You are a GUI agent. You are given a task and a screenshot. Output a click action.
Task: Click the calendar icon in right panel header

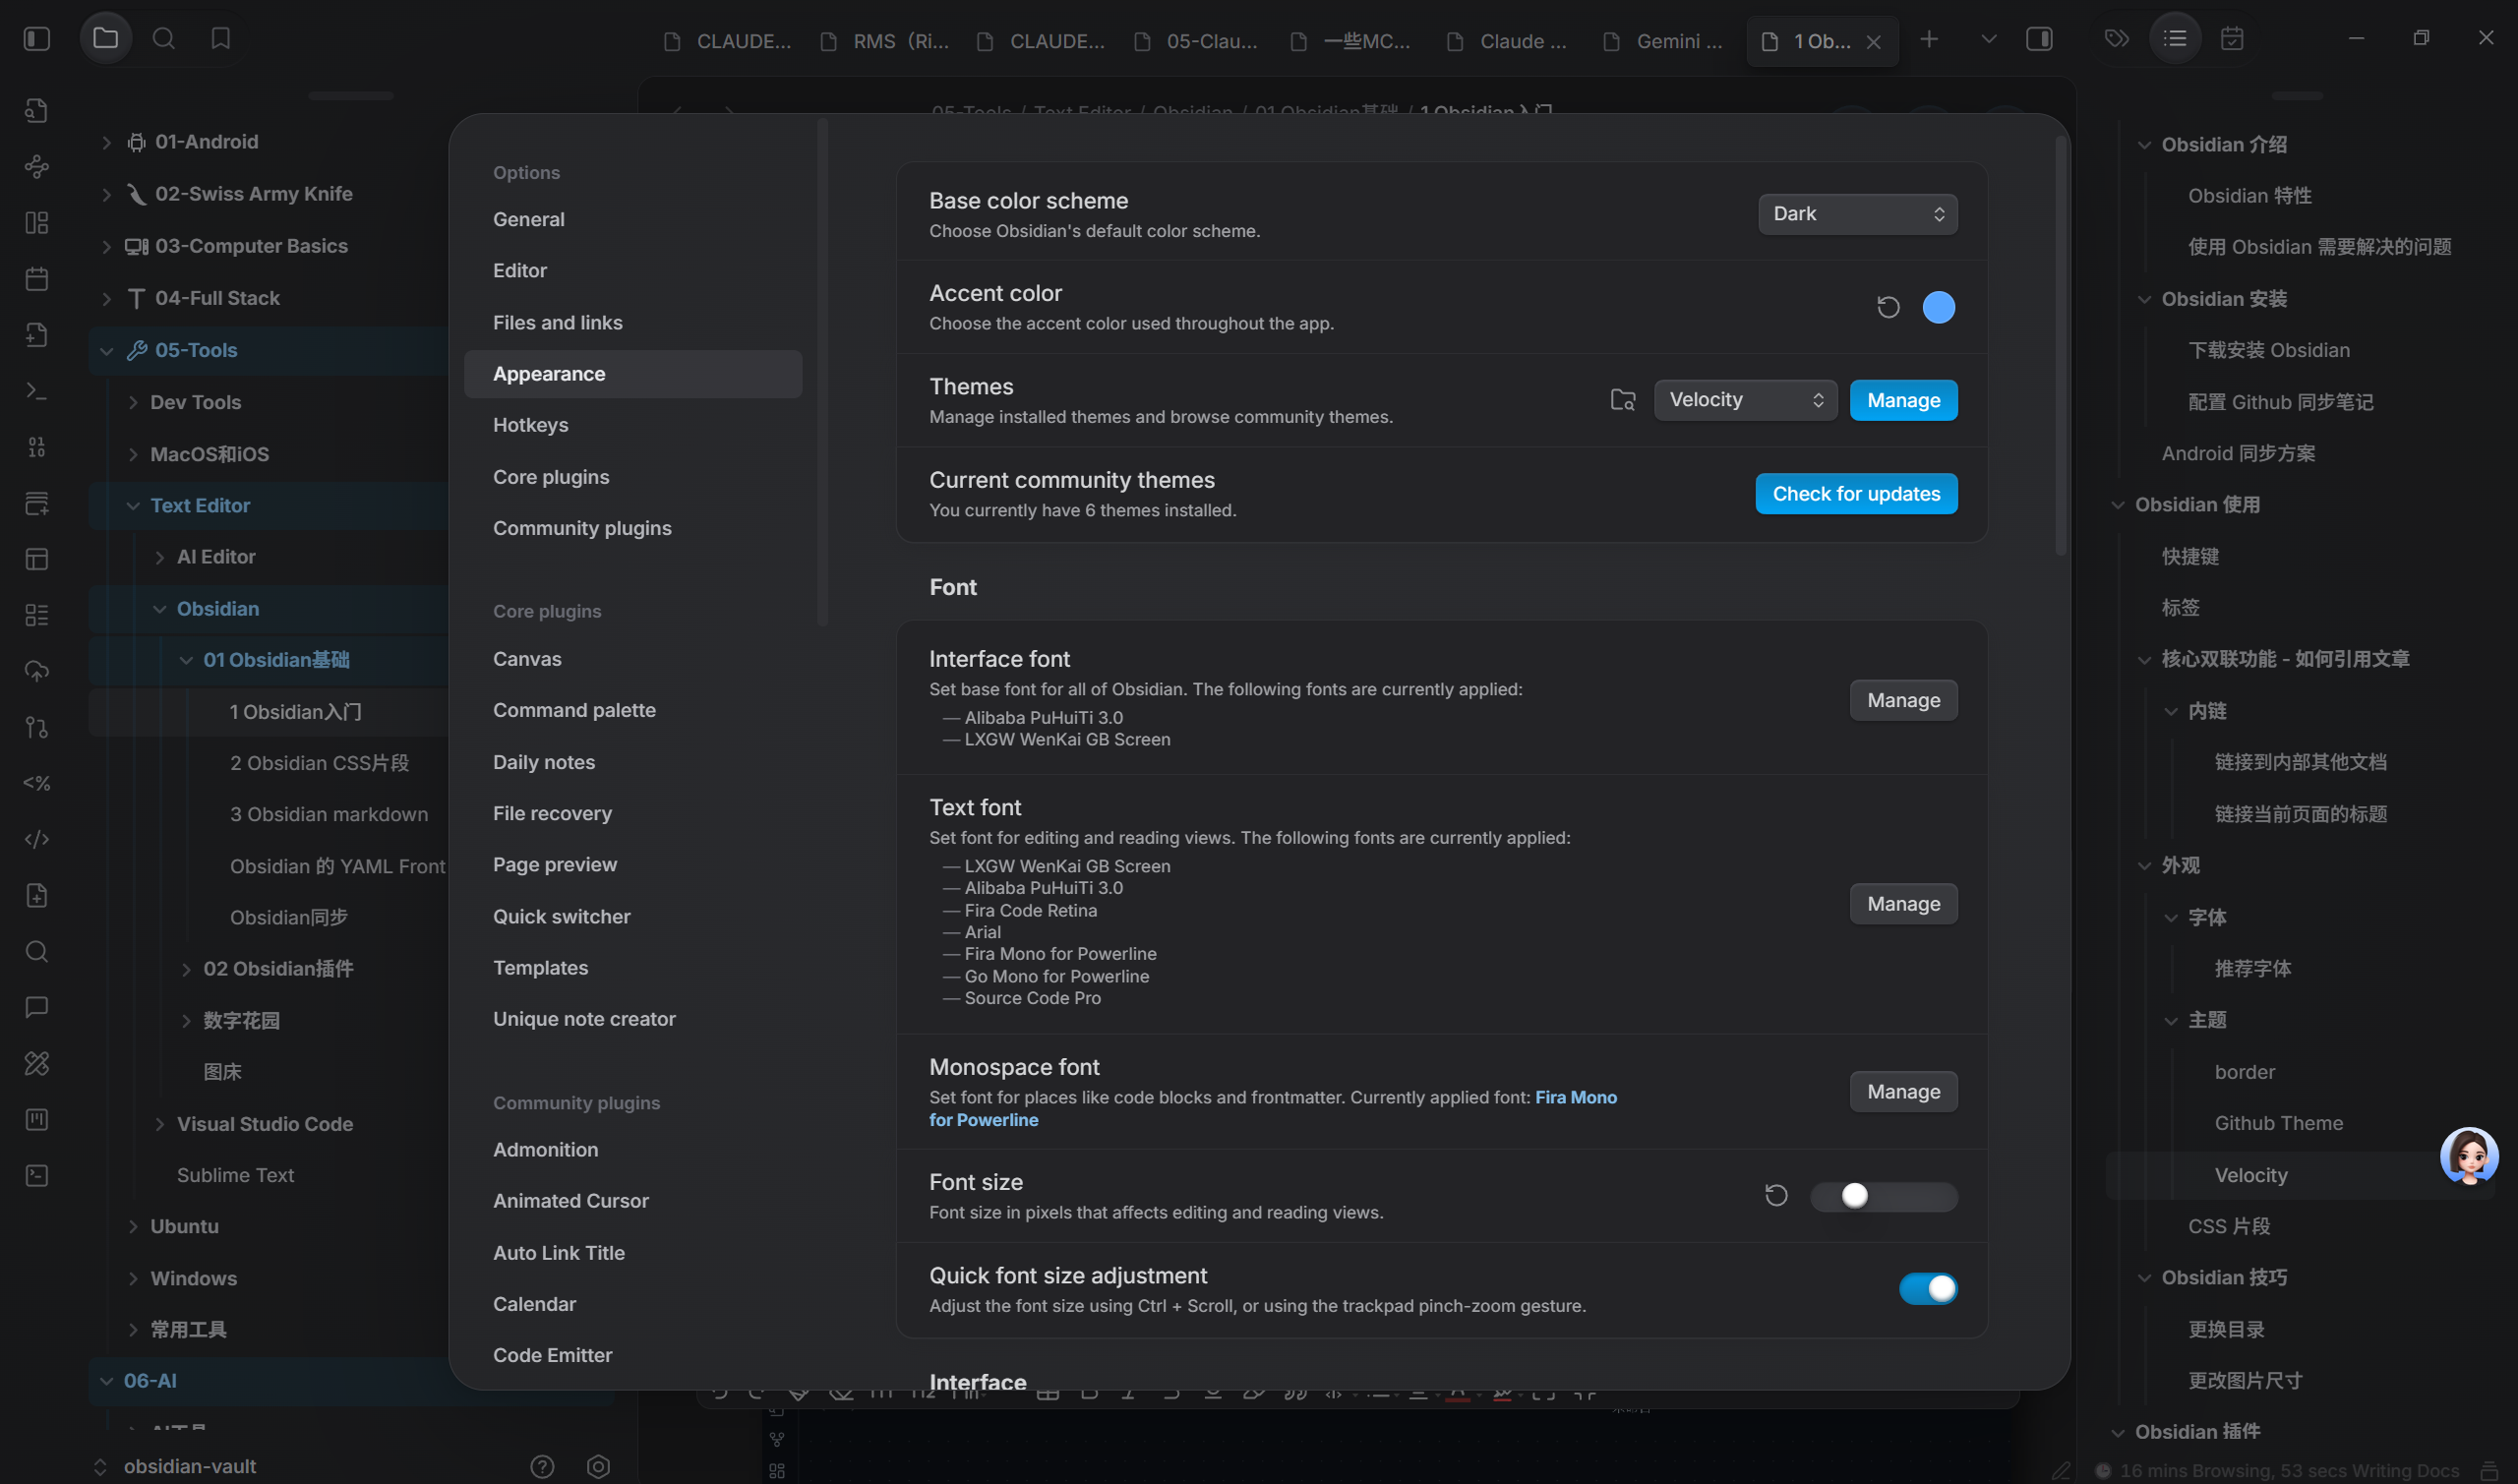click(2231, 39)
